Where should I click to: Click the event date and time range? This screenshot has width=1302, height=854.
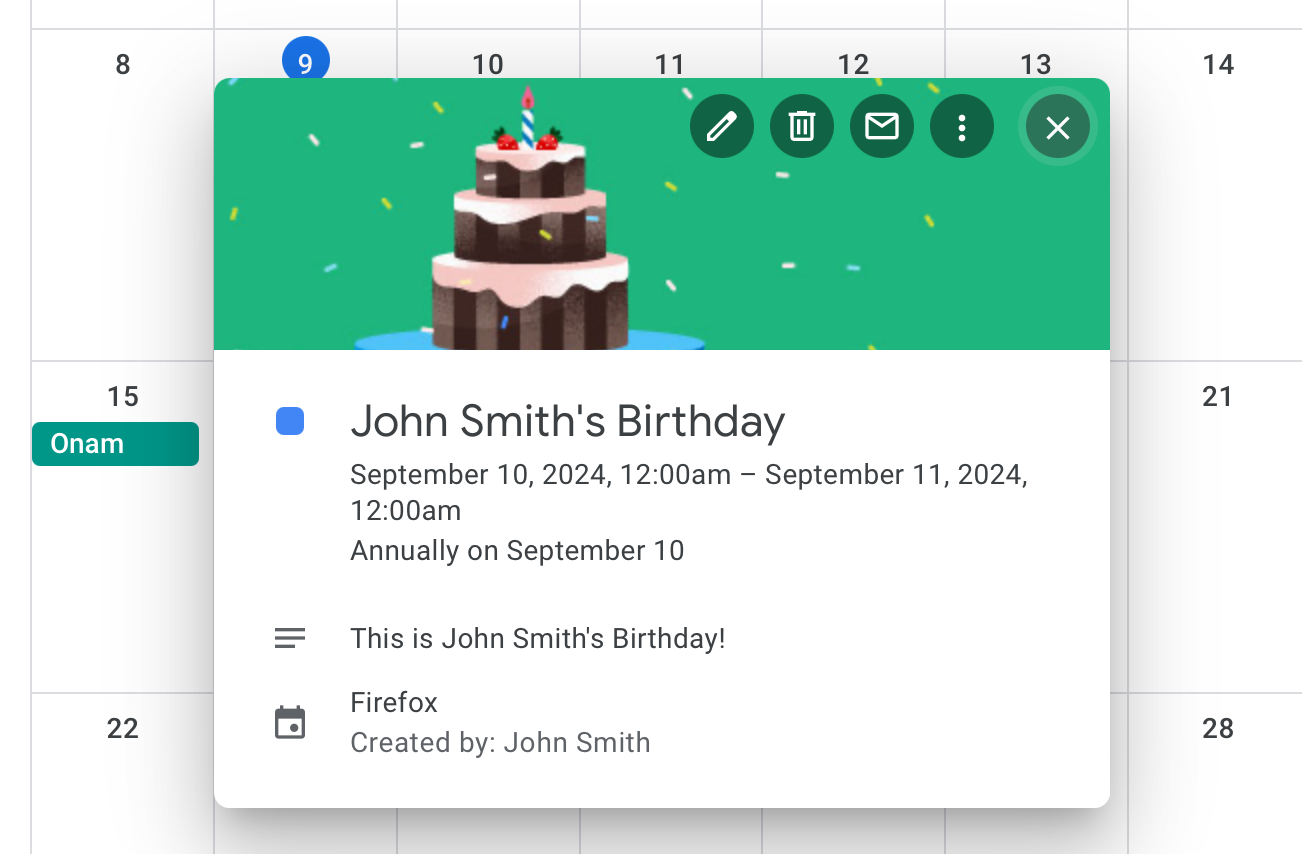pyautogui.click(x=689, y=492)
